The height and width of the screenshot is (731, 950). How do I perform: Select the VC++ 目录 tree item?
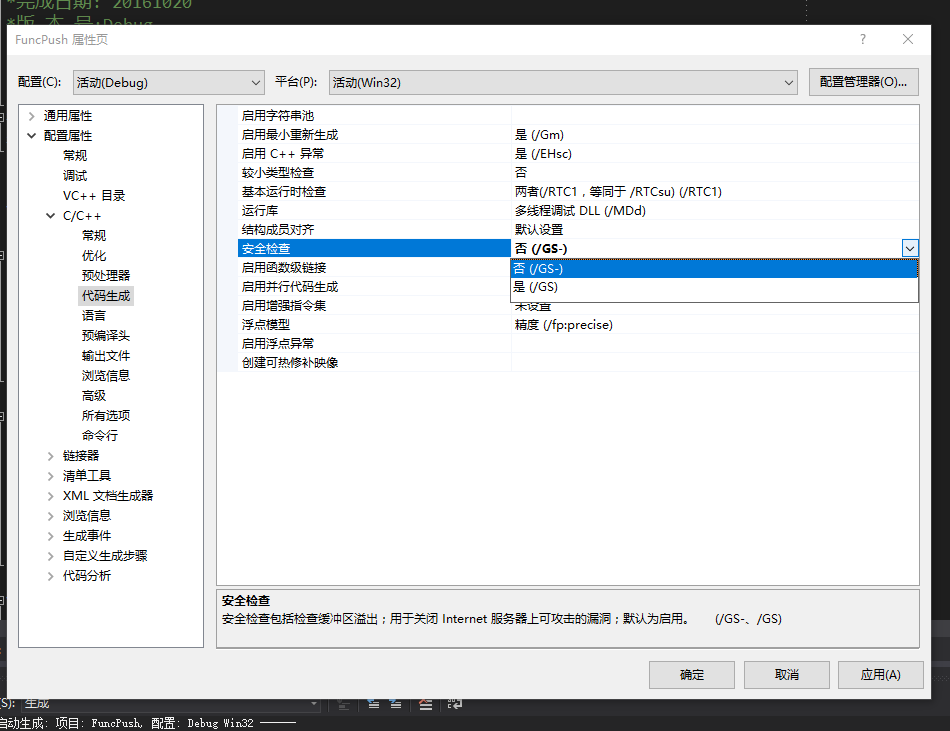pyautogui.click(x=94, y=196)
